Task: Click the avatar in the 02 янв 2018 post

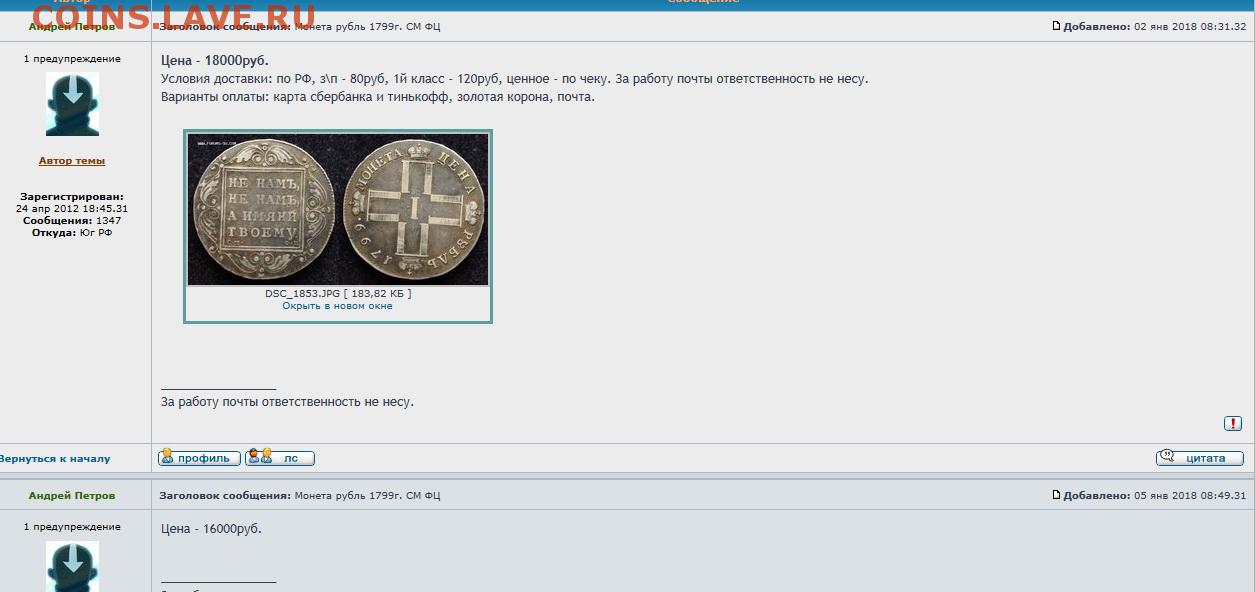Action: pyautogui.click(x=72, y=104)
